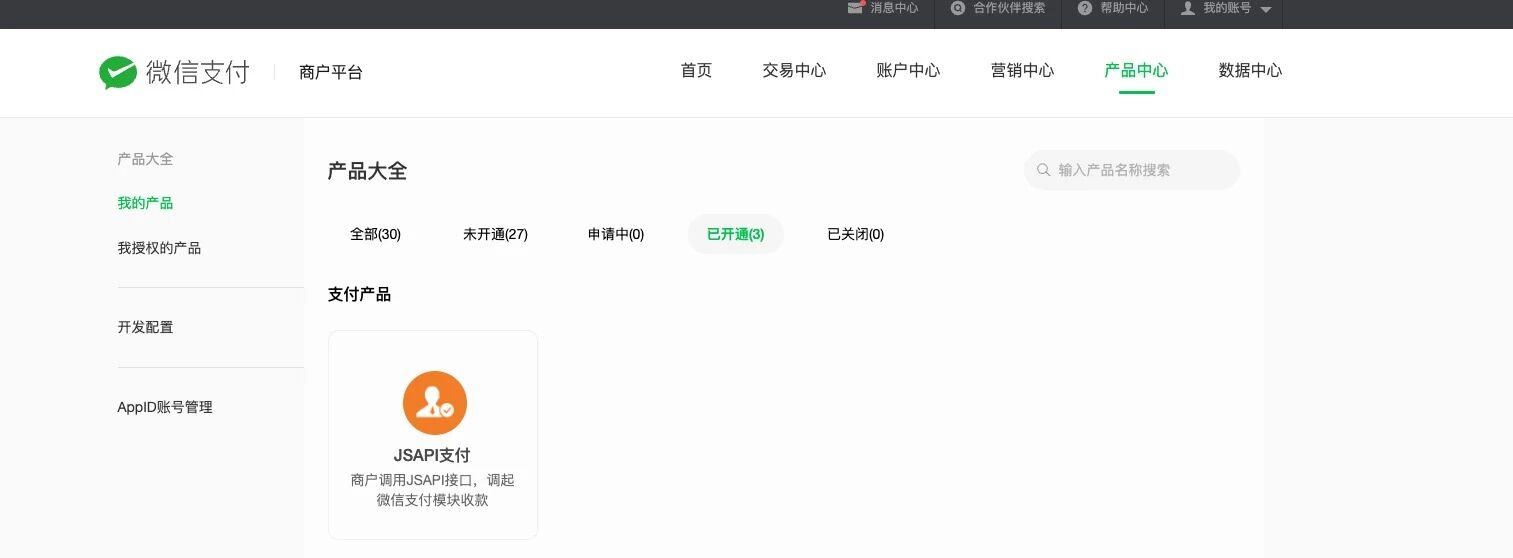Click the 支付产品 section heading
1513x558 pixels.
click(359, 294)
